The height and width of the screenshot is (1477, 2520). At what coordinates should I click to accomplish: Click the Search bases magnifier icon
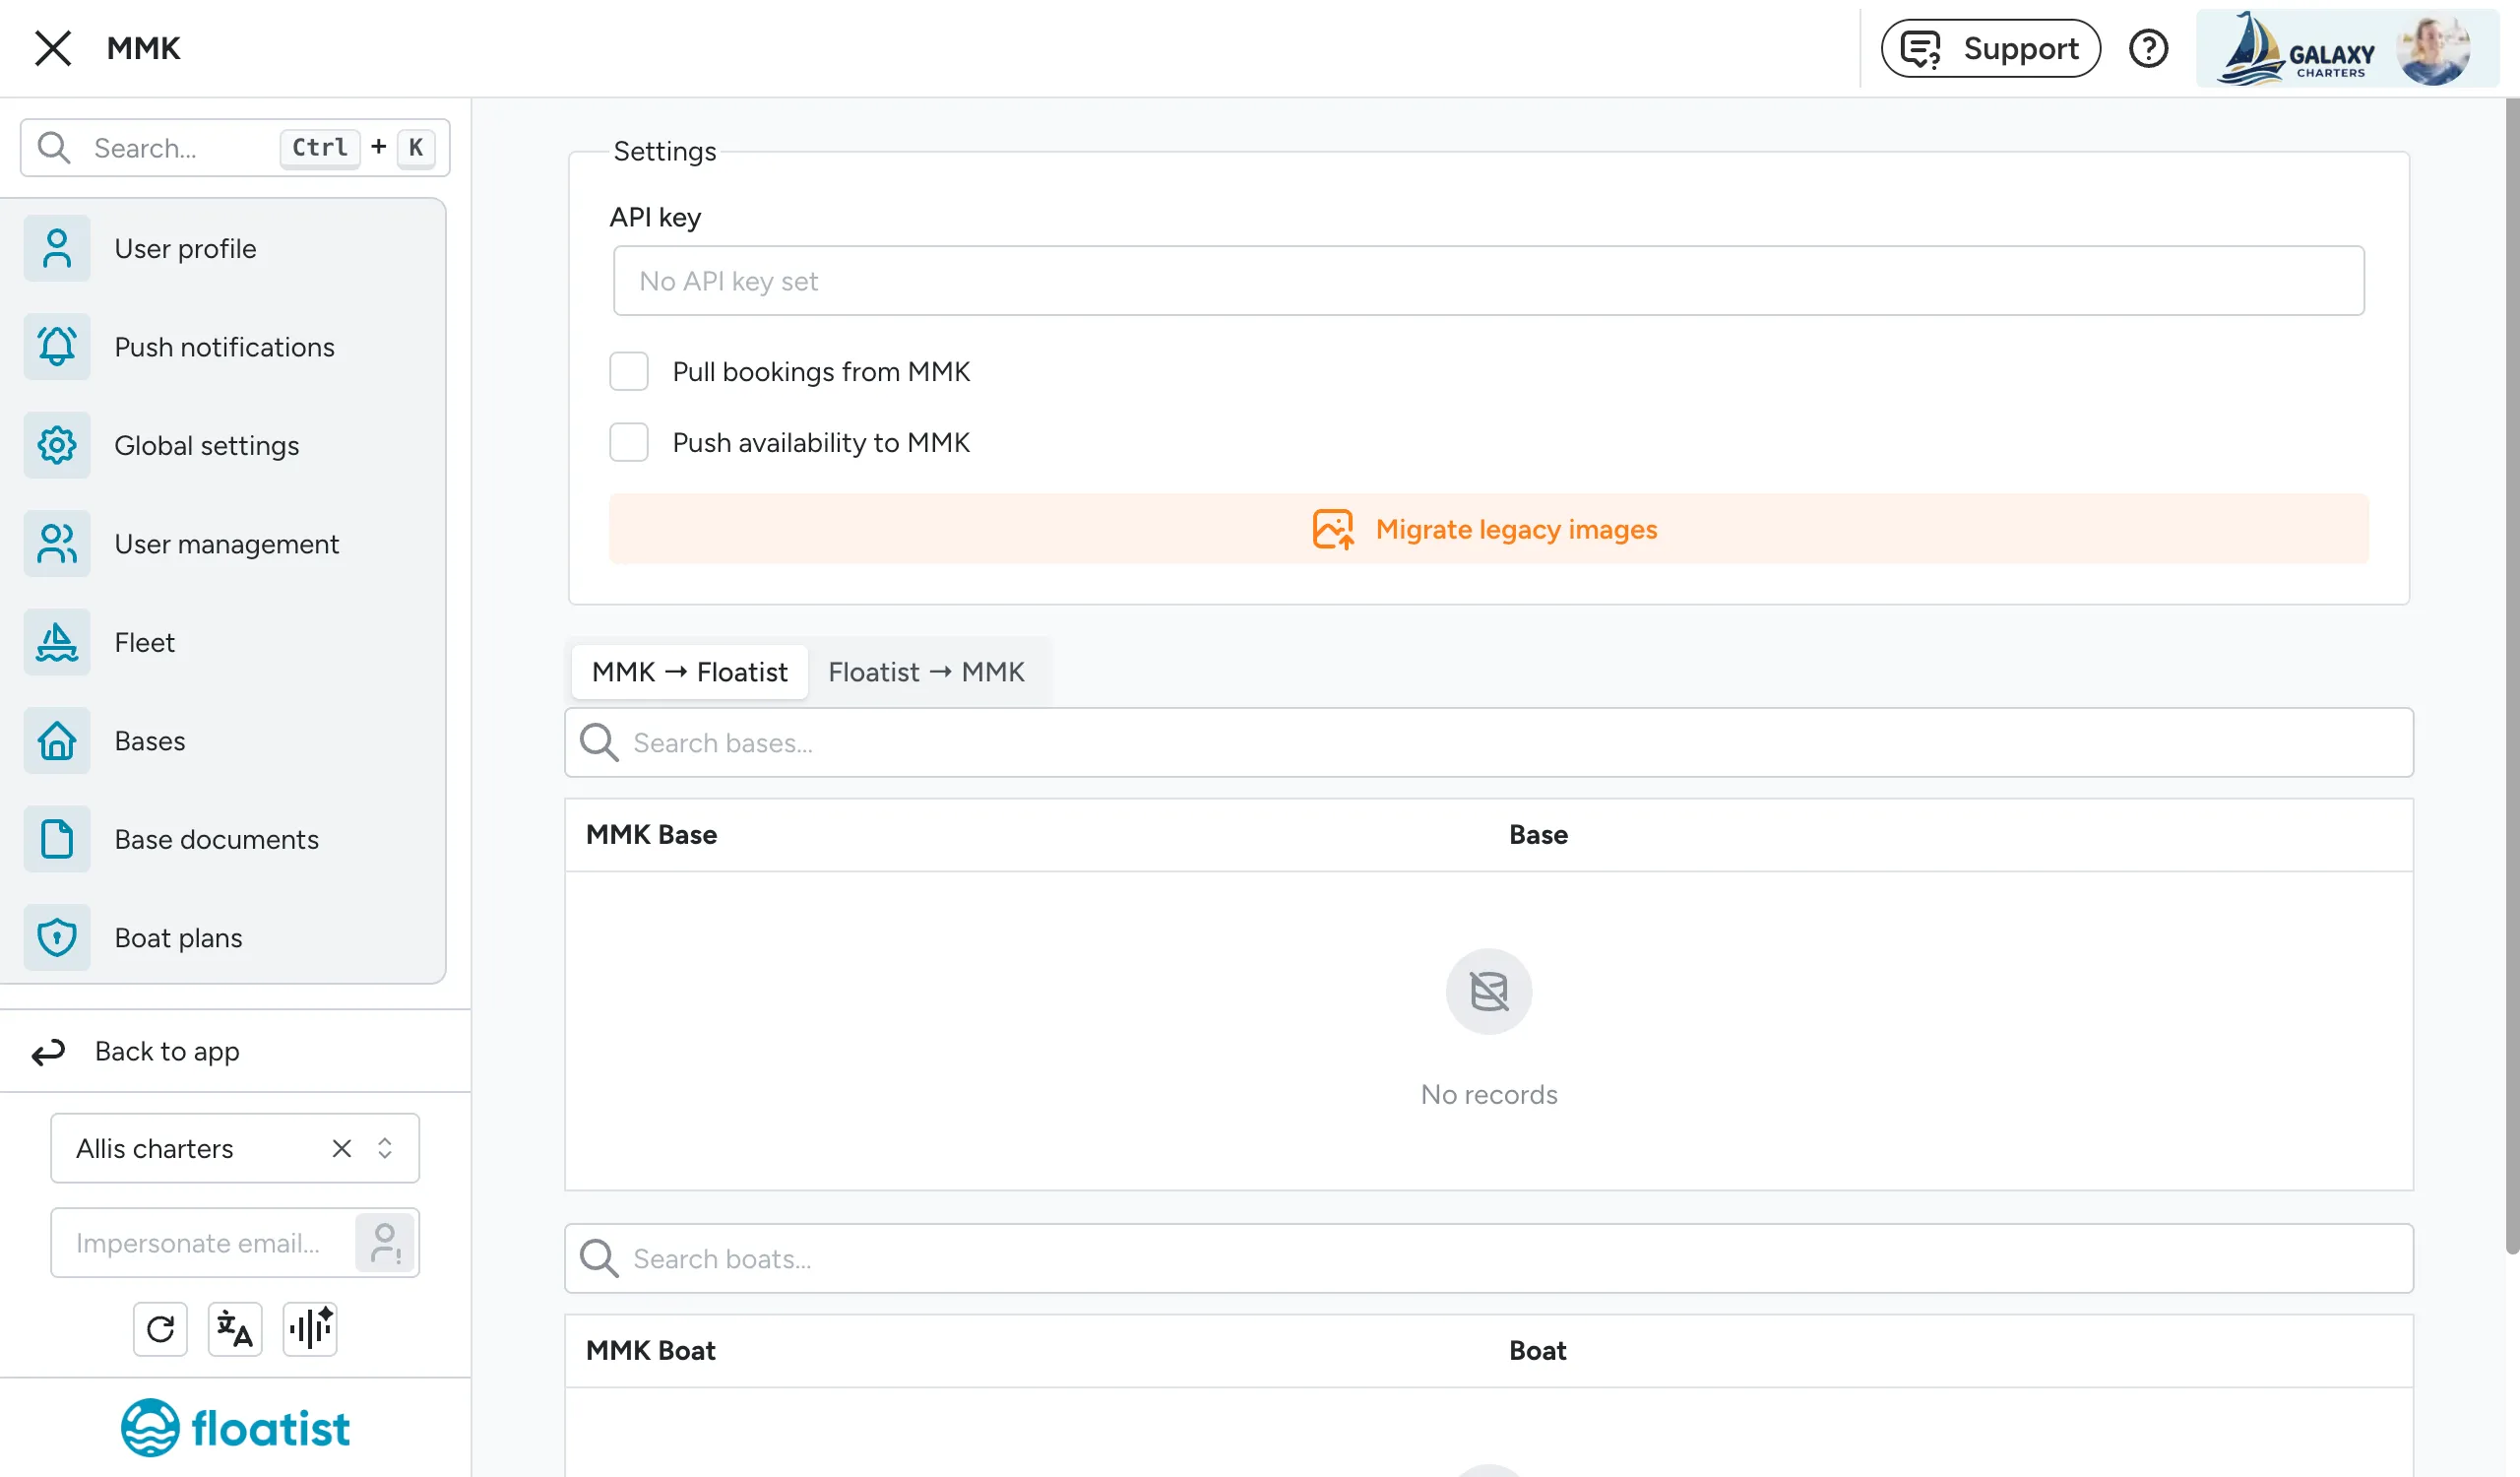point(599,743)
